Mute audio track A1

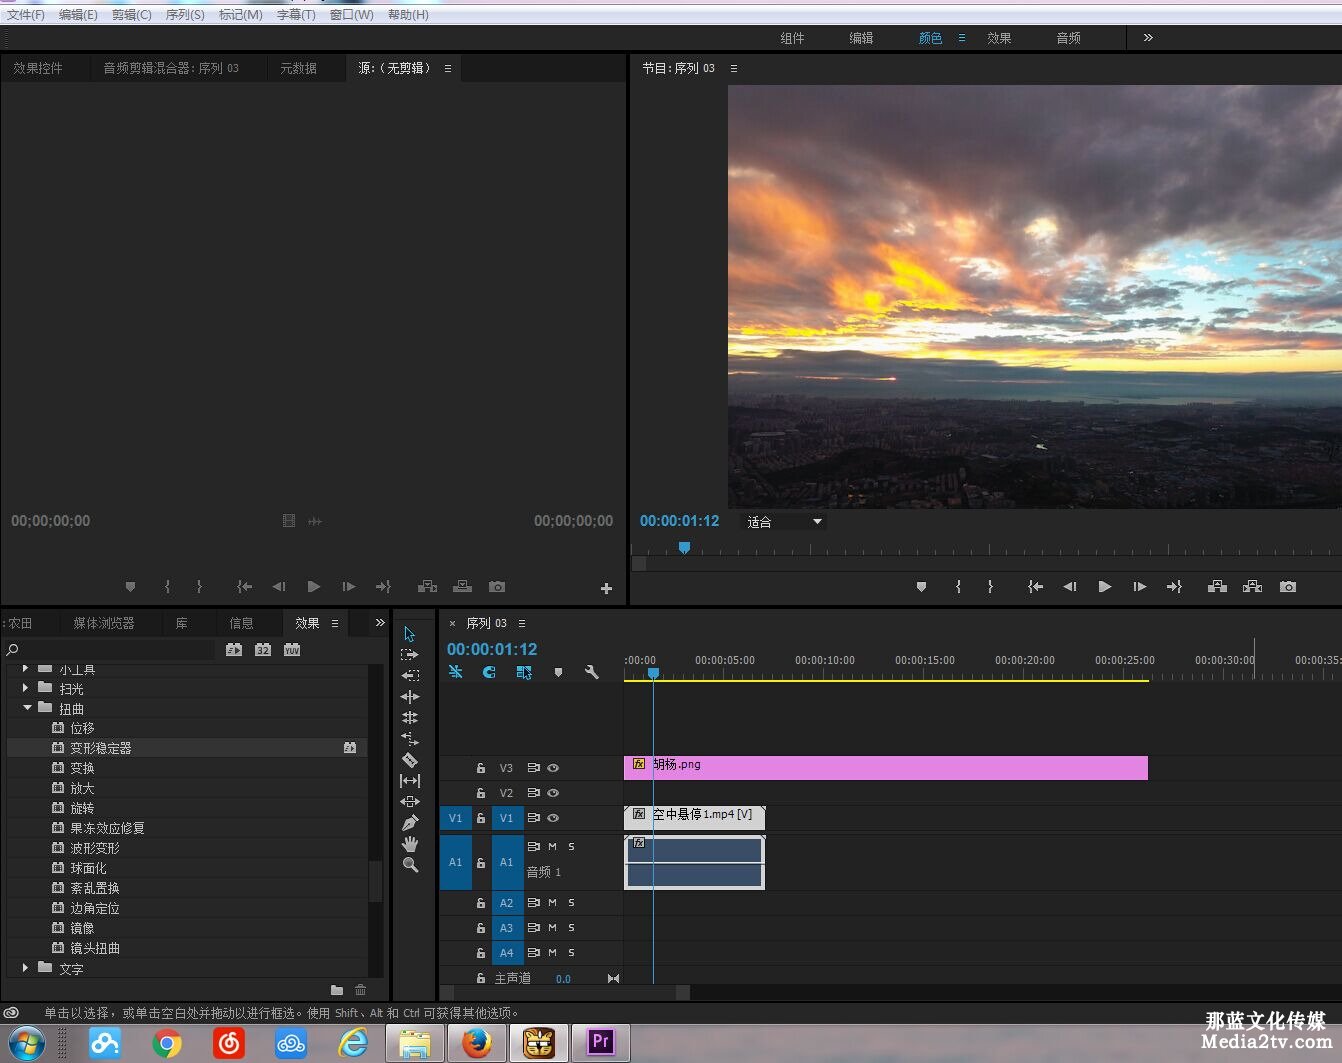tap(552, 847)
